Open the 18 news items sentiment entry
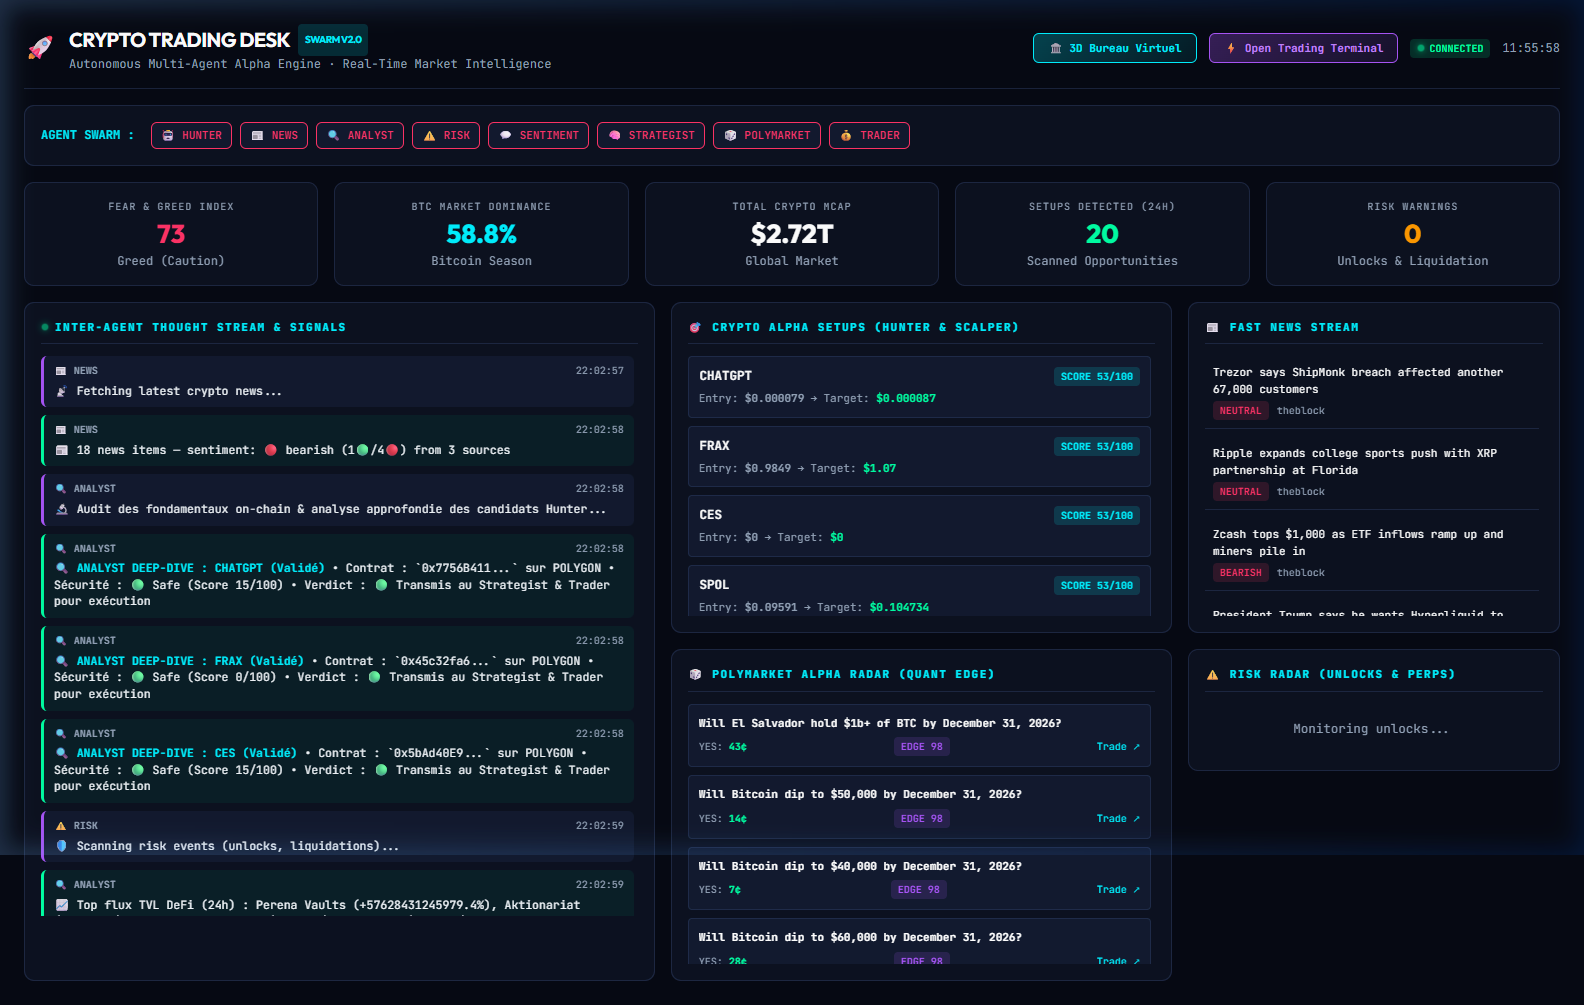The image size is (1584, 1005). [x=337, y=440]
